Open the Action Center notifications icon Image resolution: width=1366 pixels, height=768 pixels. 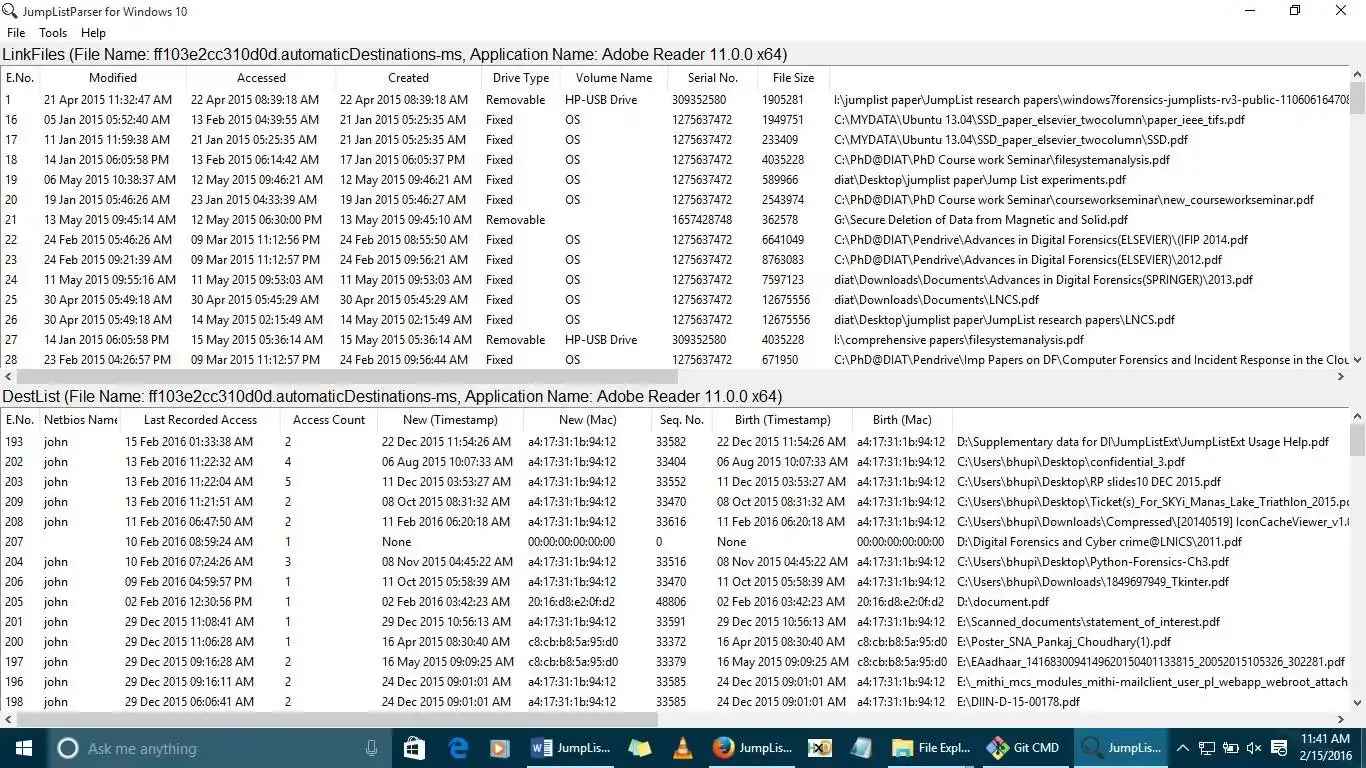(x=1277, y=748)
